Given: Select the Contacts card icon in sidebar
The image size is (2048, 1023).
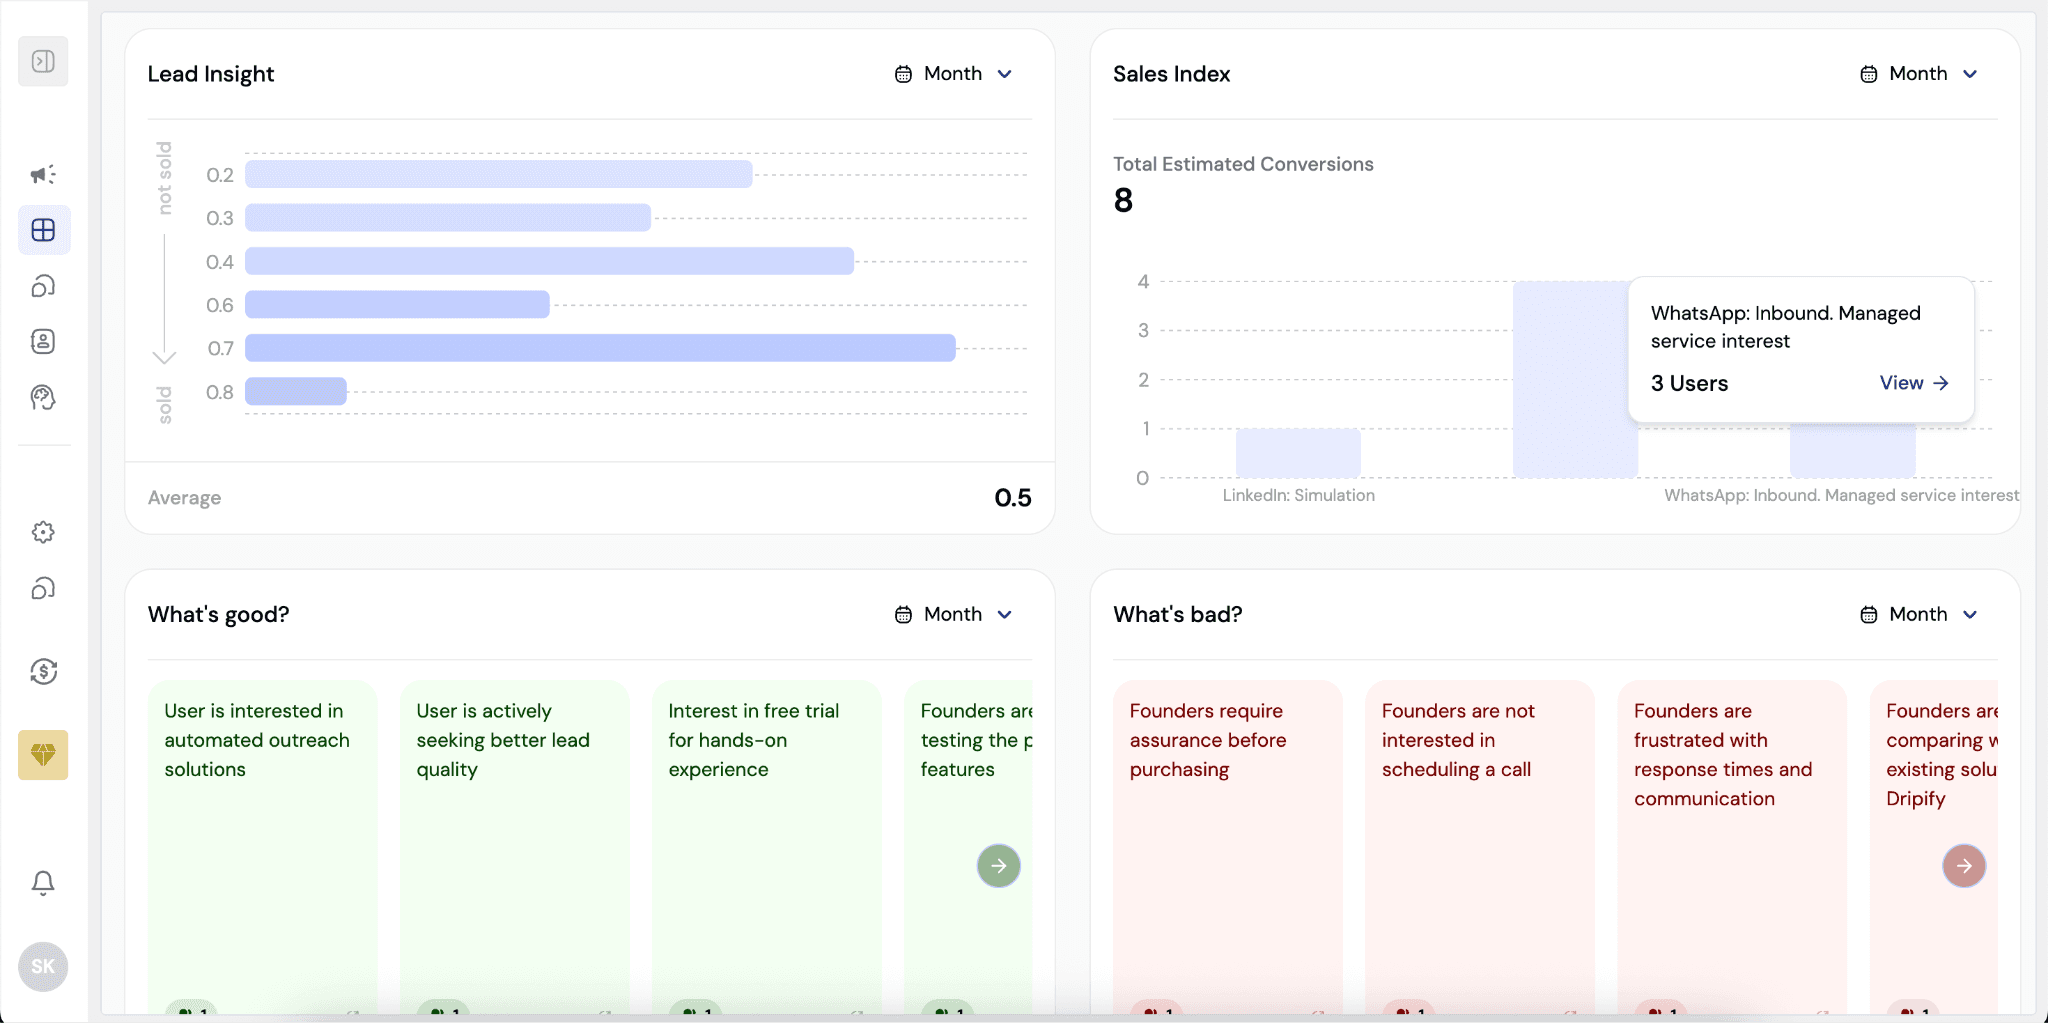Looking at the screenshot, I should (x=43, y=342).
